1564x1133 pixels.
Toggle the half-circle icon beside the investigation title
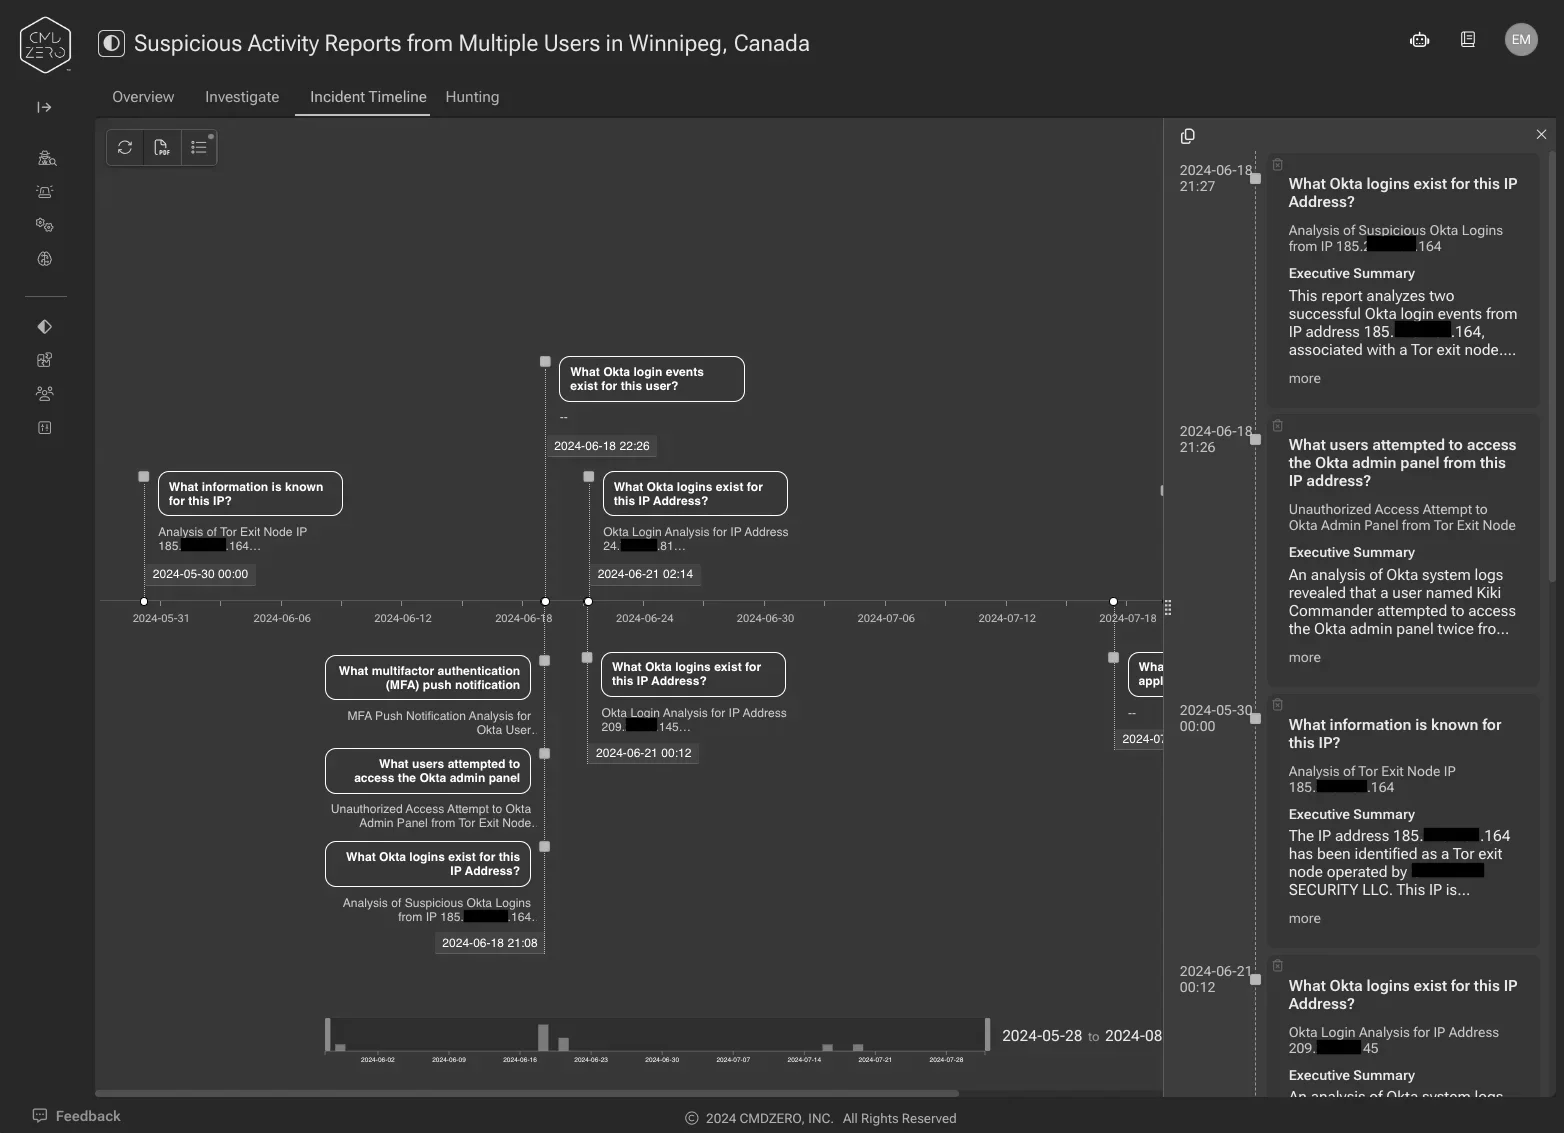click(x=111, y=43)
